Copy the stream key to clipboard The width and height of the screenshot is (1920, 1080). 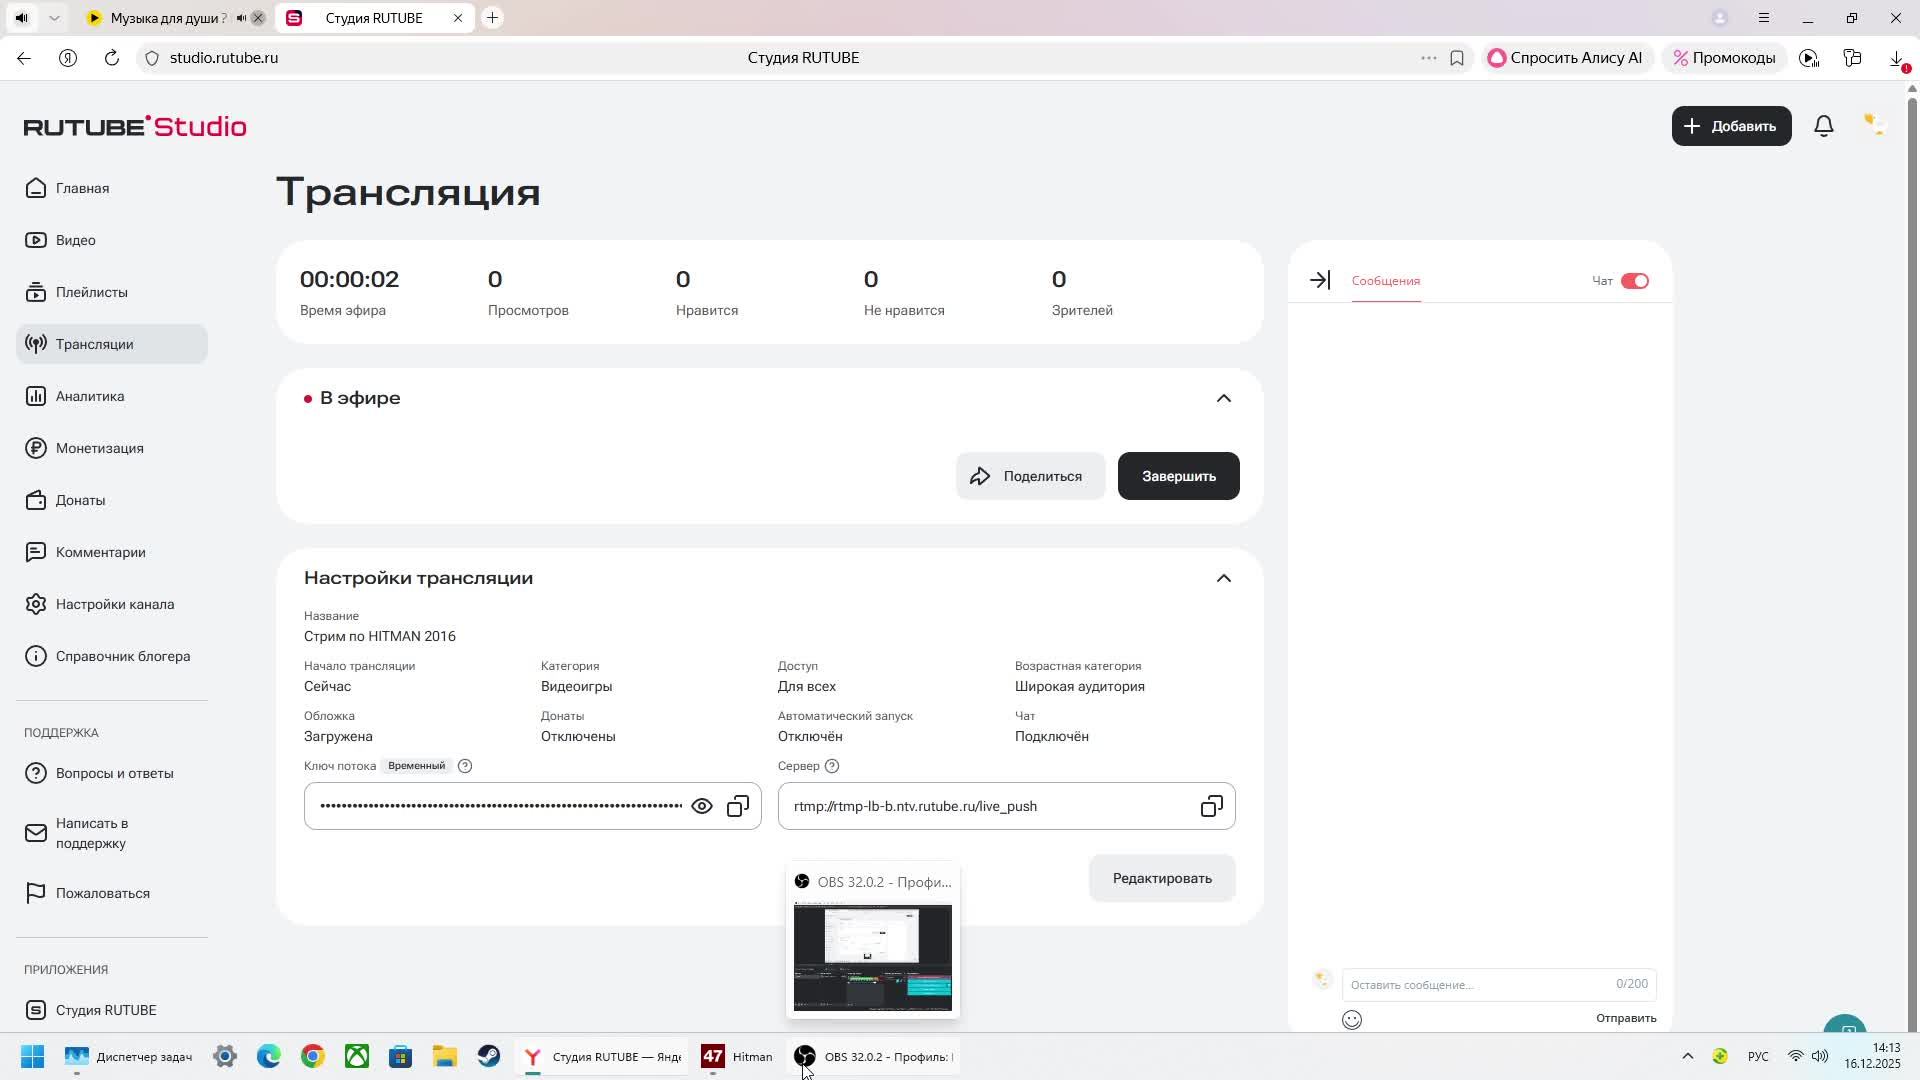pos(738,806)
